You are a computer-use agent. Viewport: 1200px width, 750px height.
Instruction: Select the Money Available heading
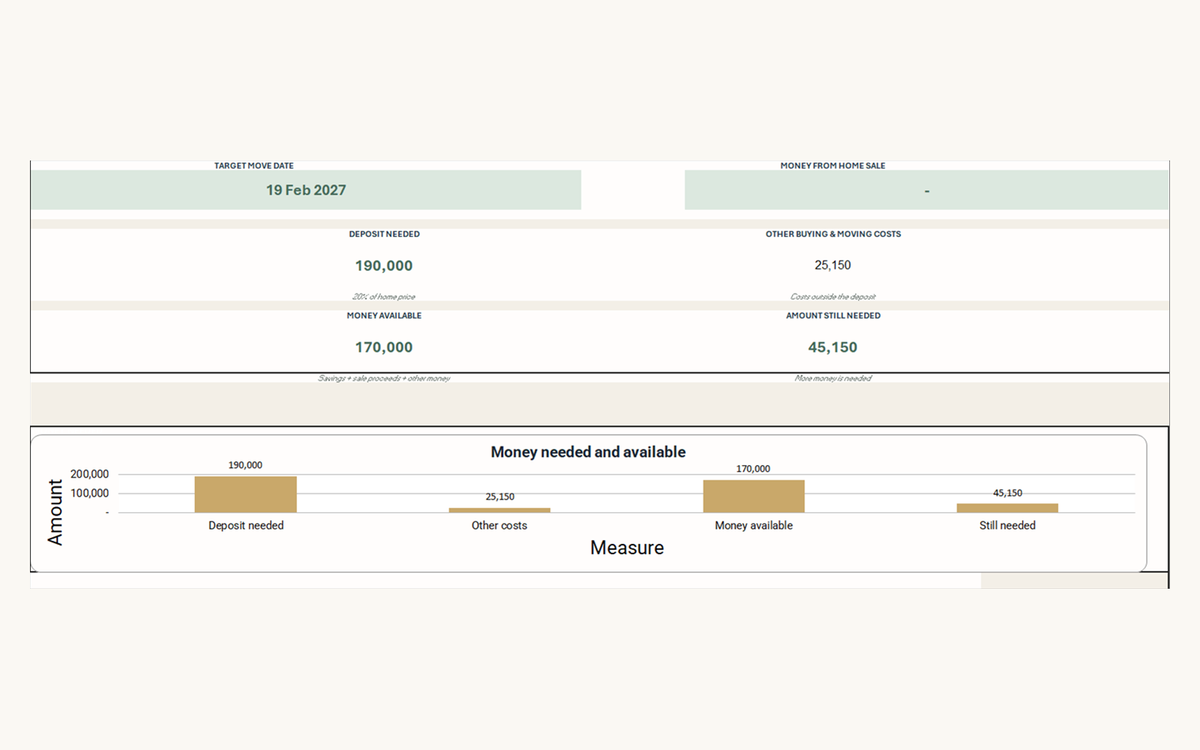(384, 316)
